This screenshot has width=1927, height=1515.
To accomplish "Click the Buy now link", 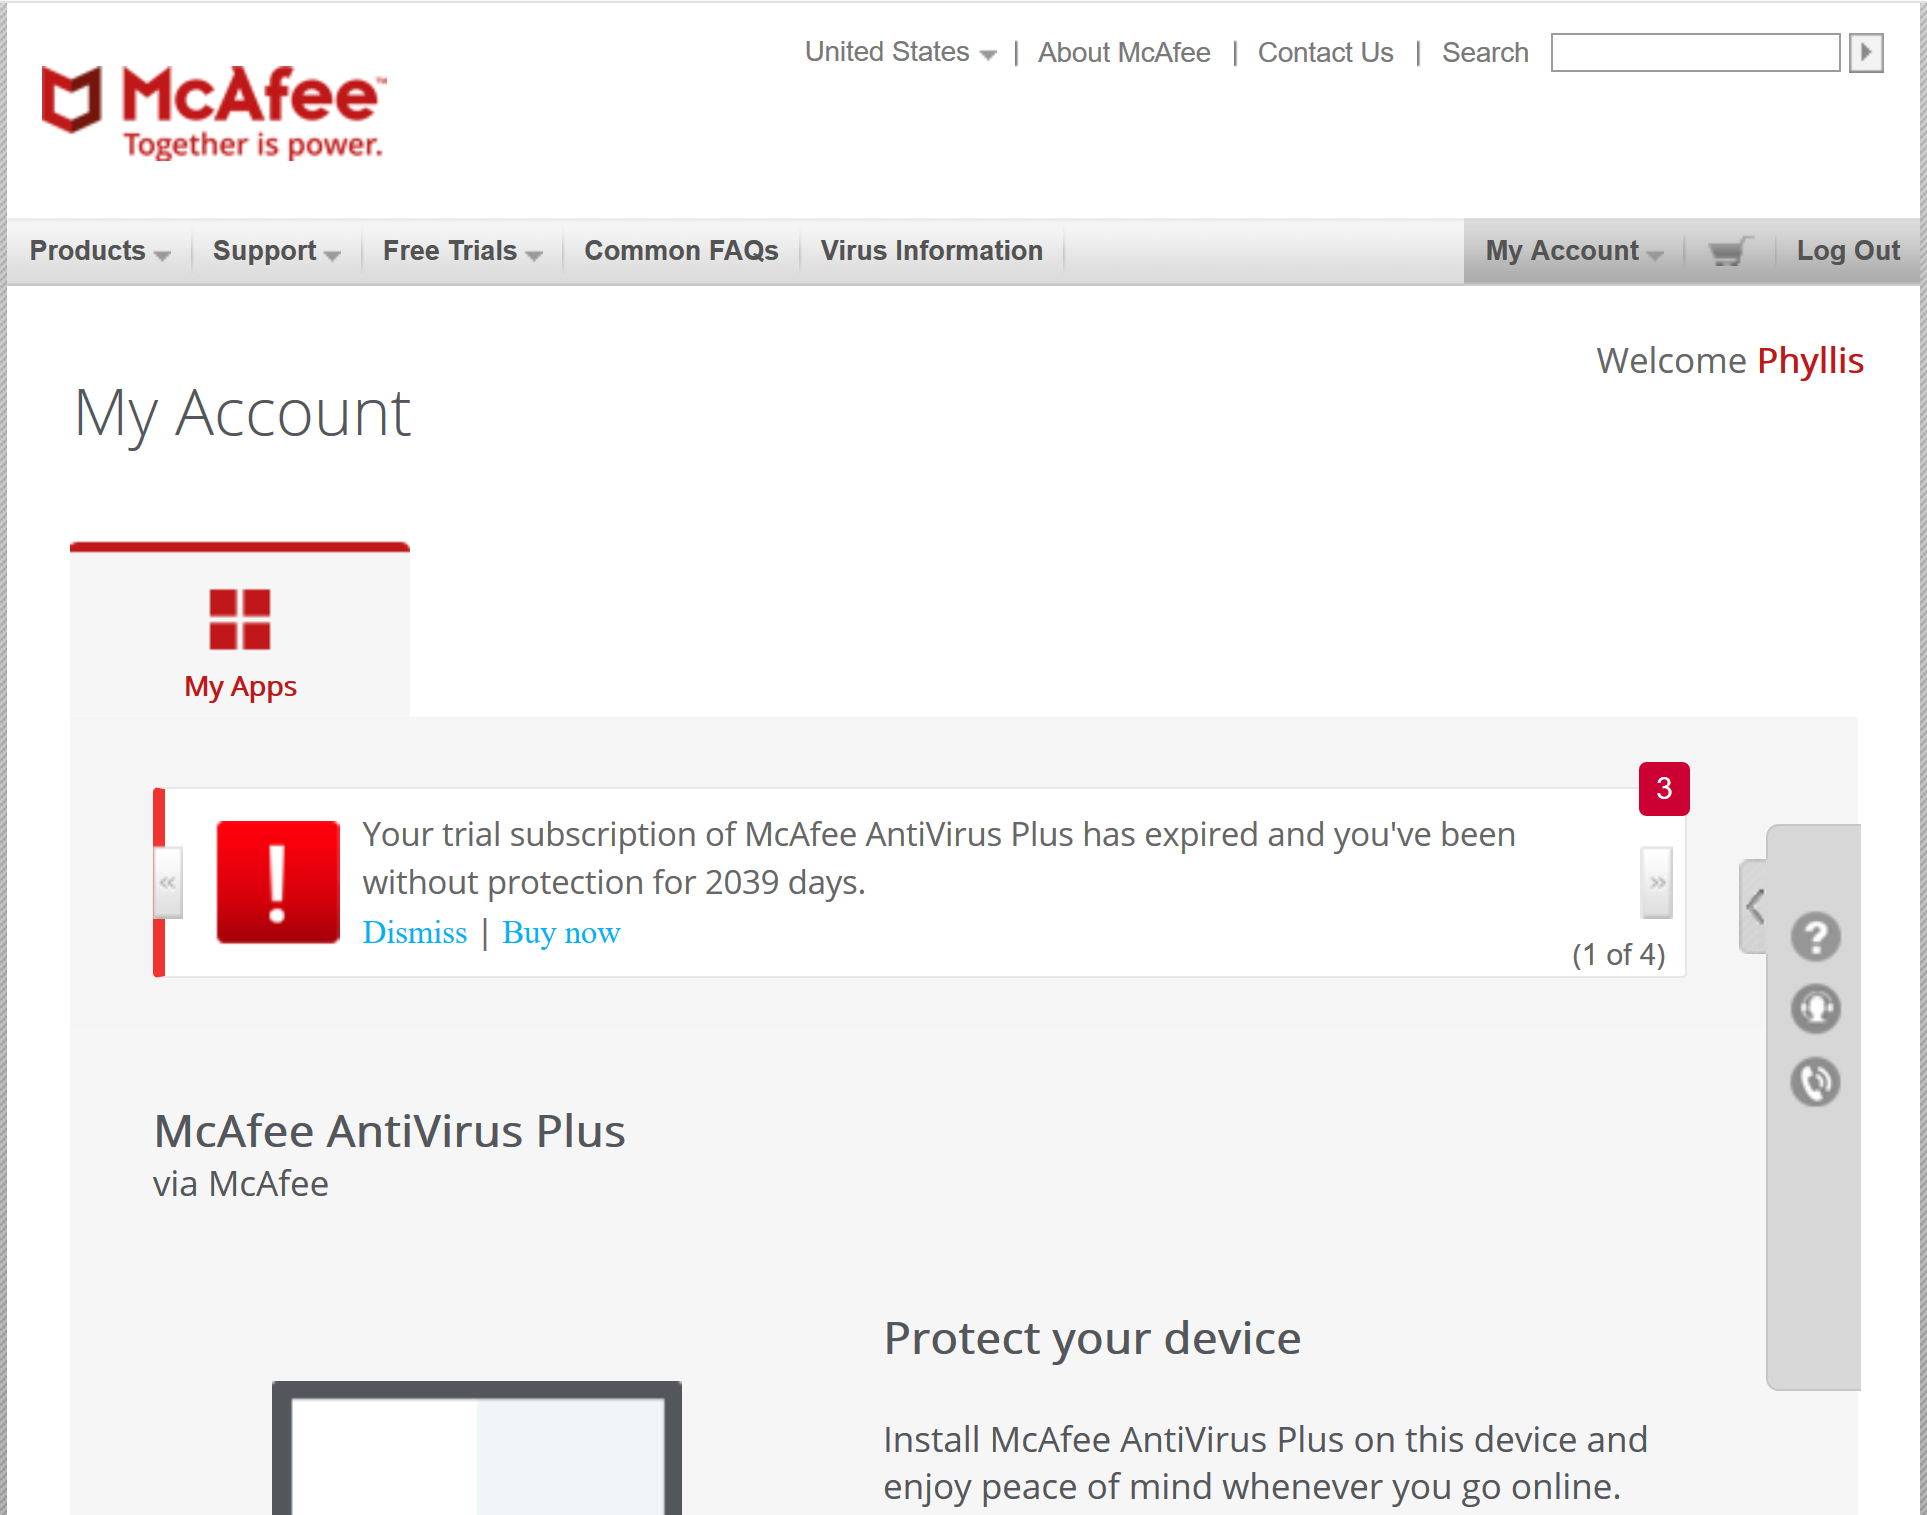I will (x=561, y=932).
